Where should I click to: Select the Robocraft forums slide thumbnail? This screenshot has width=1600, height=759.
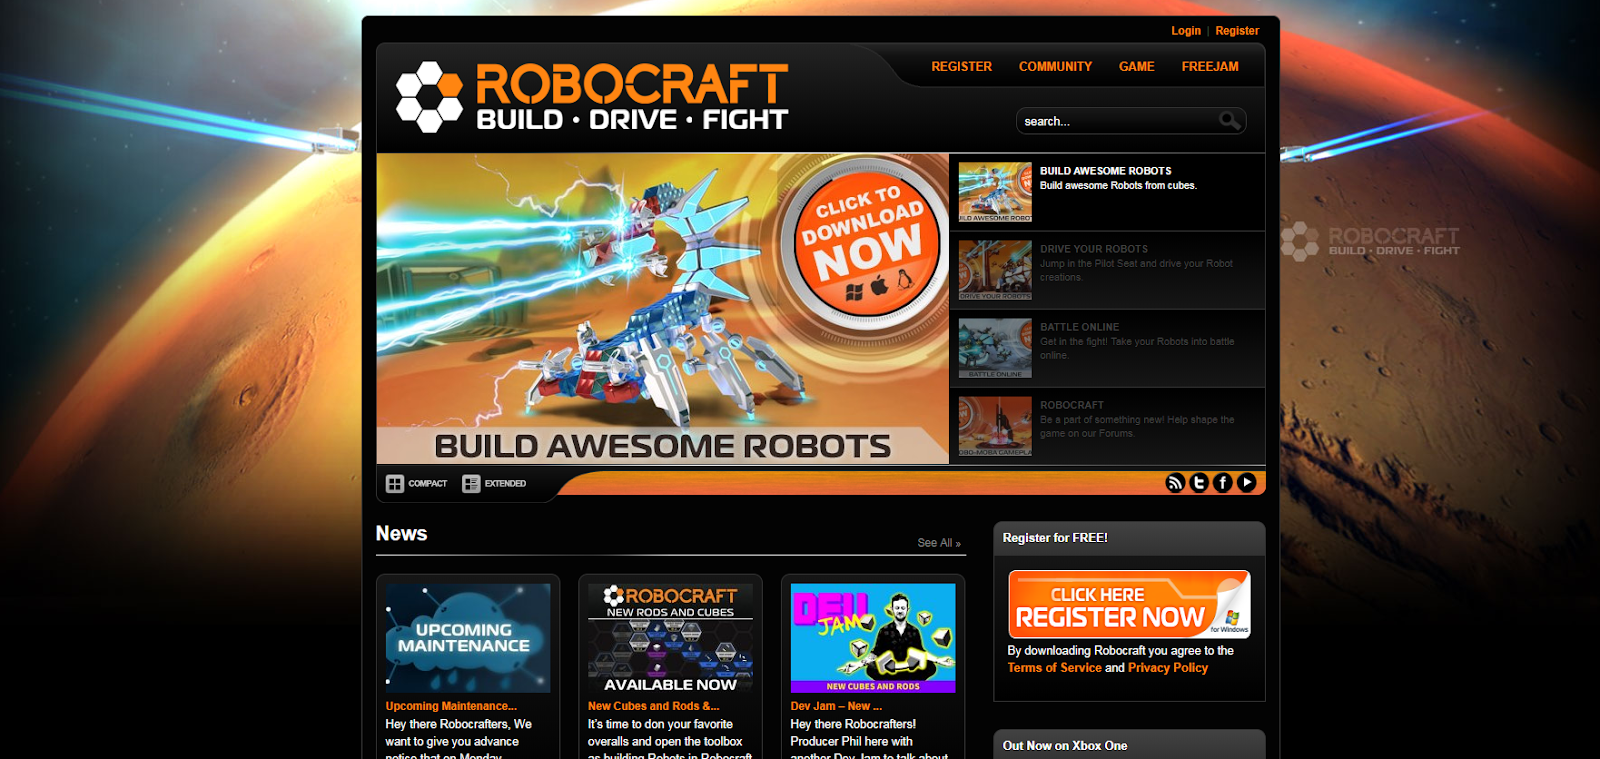tap(995, 426)
